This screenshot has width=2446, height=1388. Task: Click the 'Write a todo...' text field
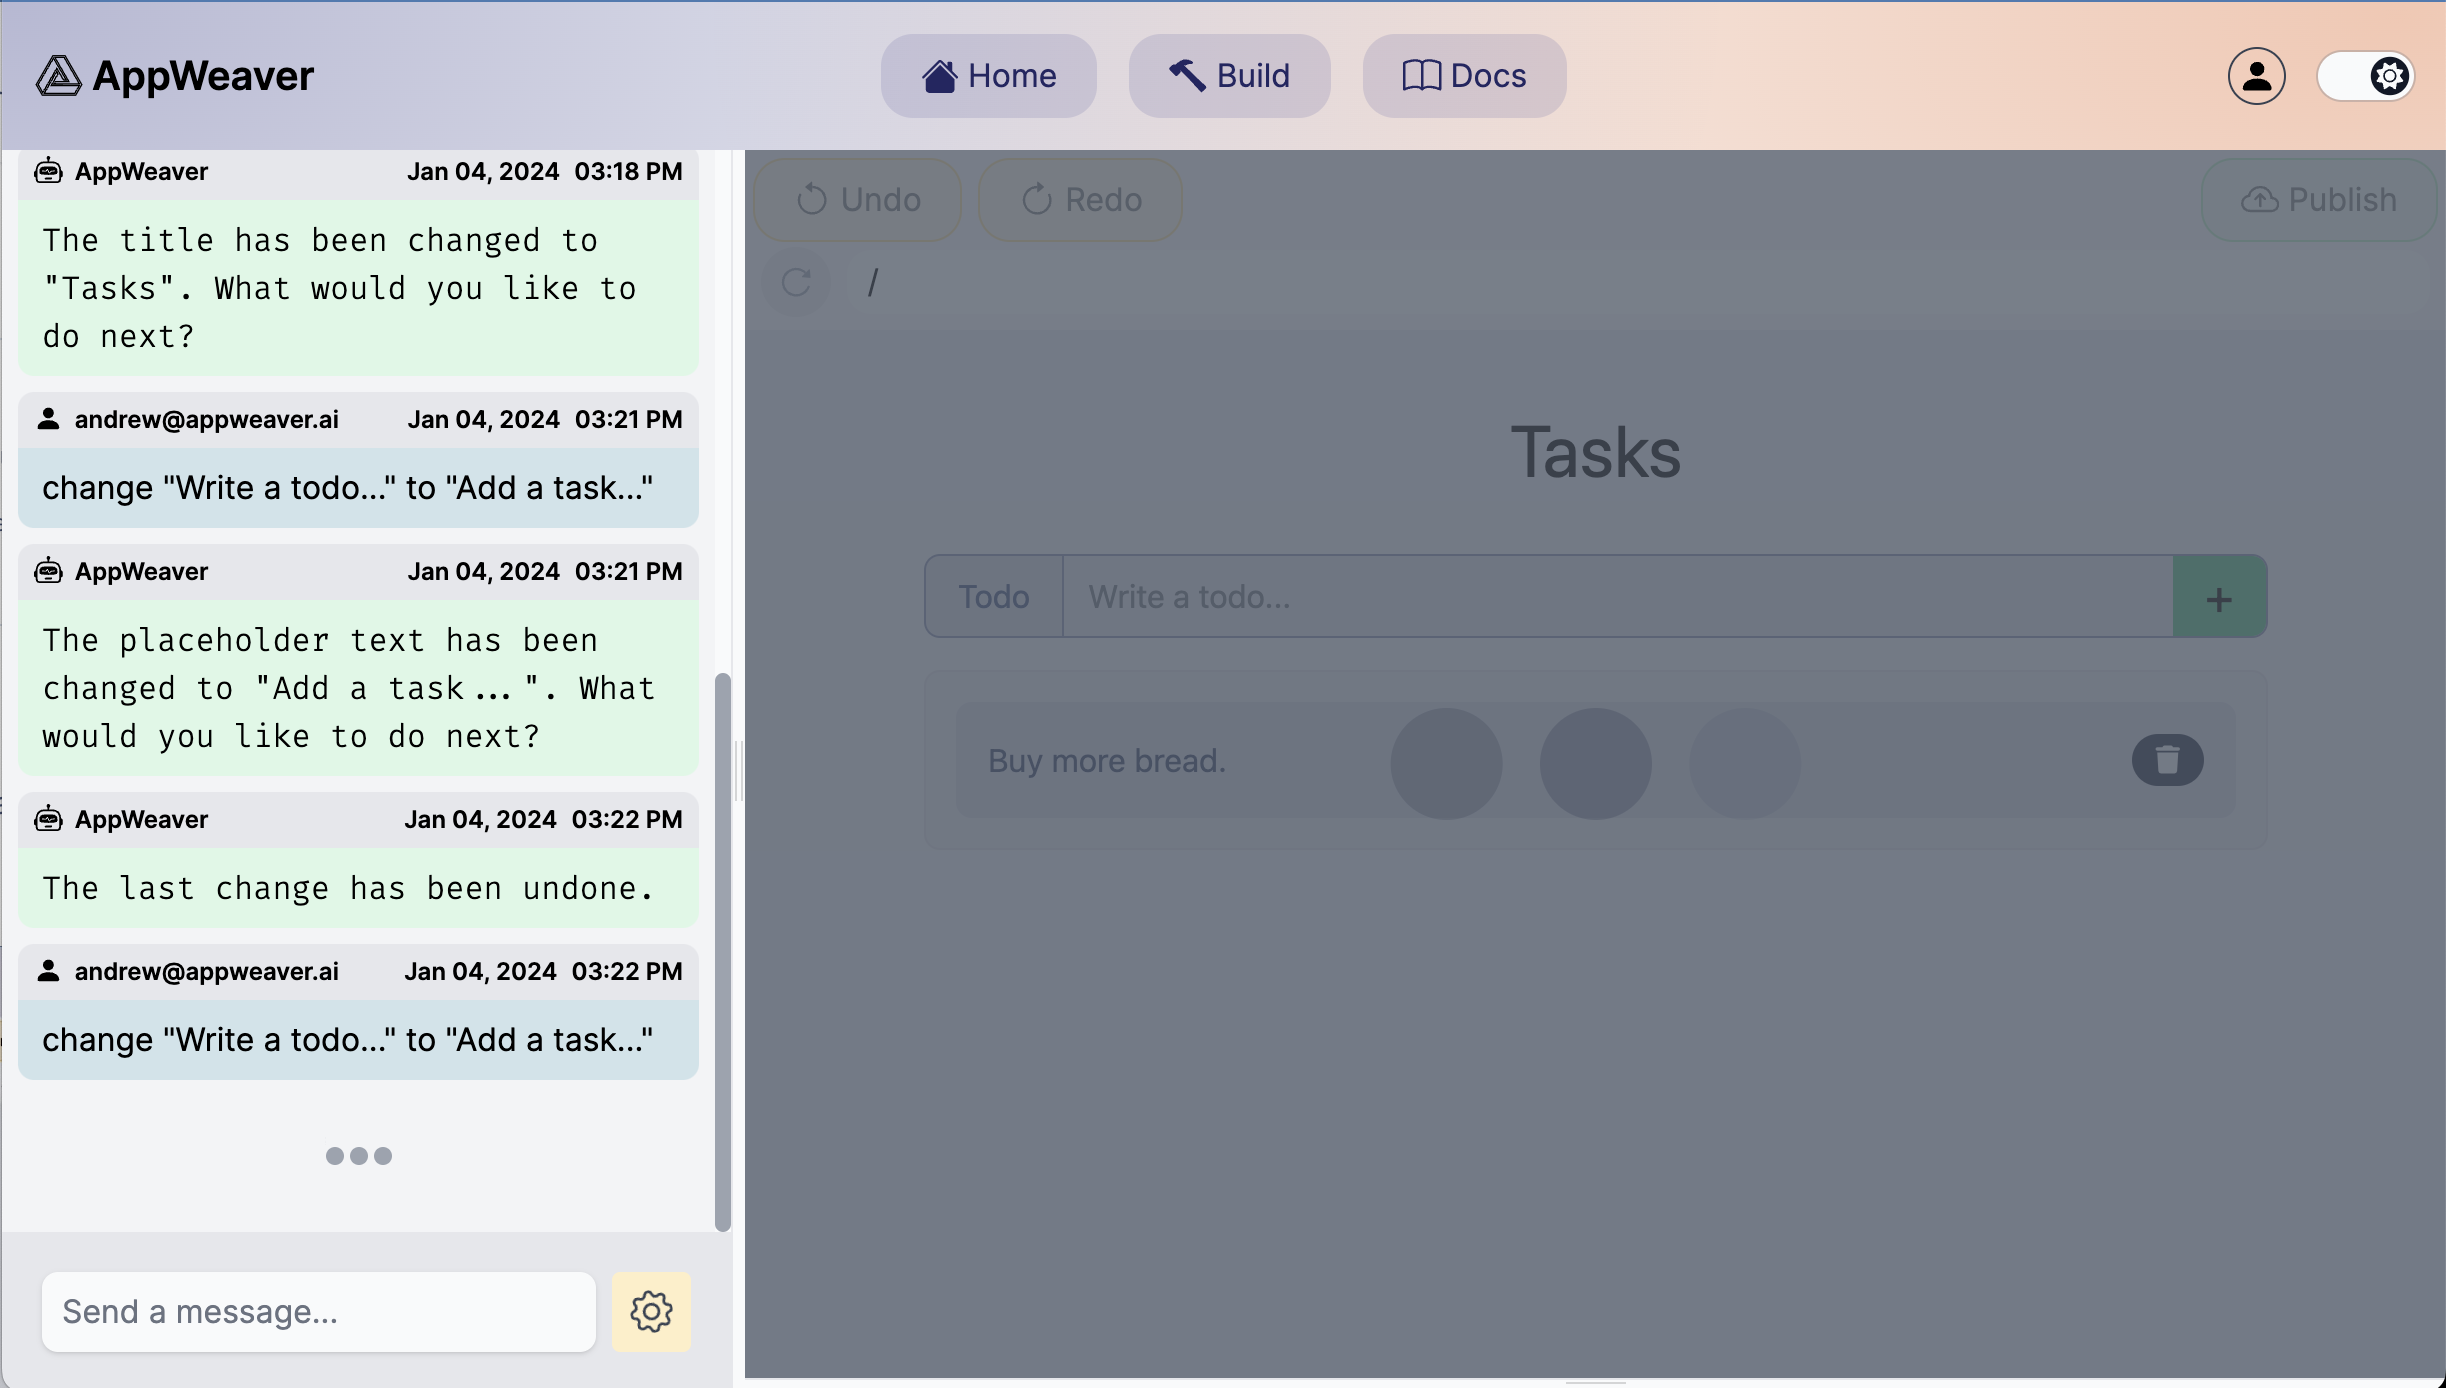click(x=1616, y=597)
